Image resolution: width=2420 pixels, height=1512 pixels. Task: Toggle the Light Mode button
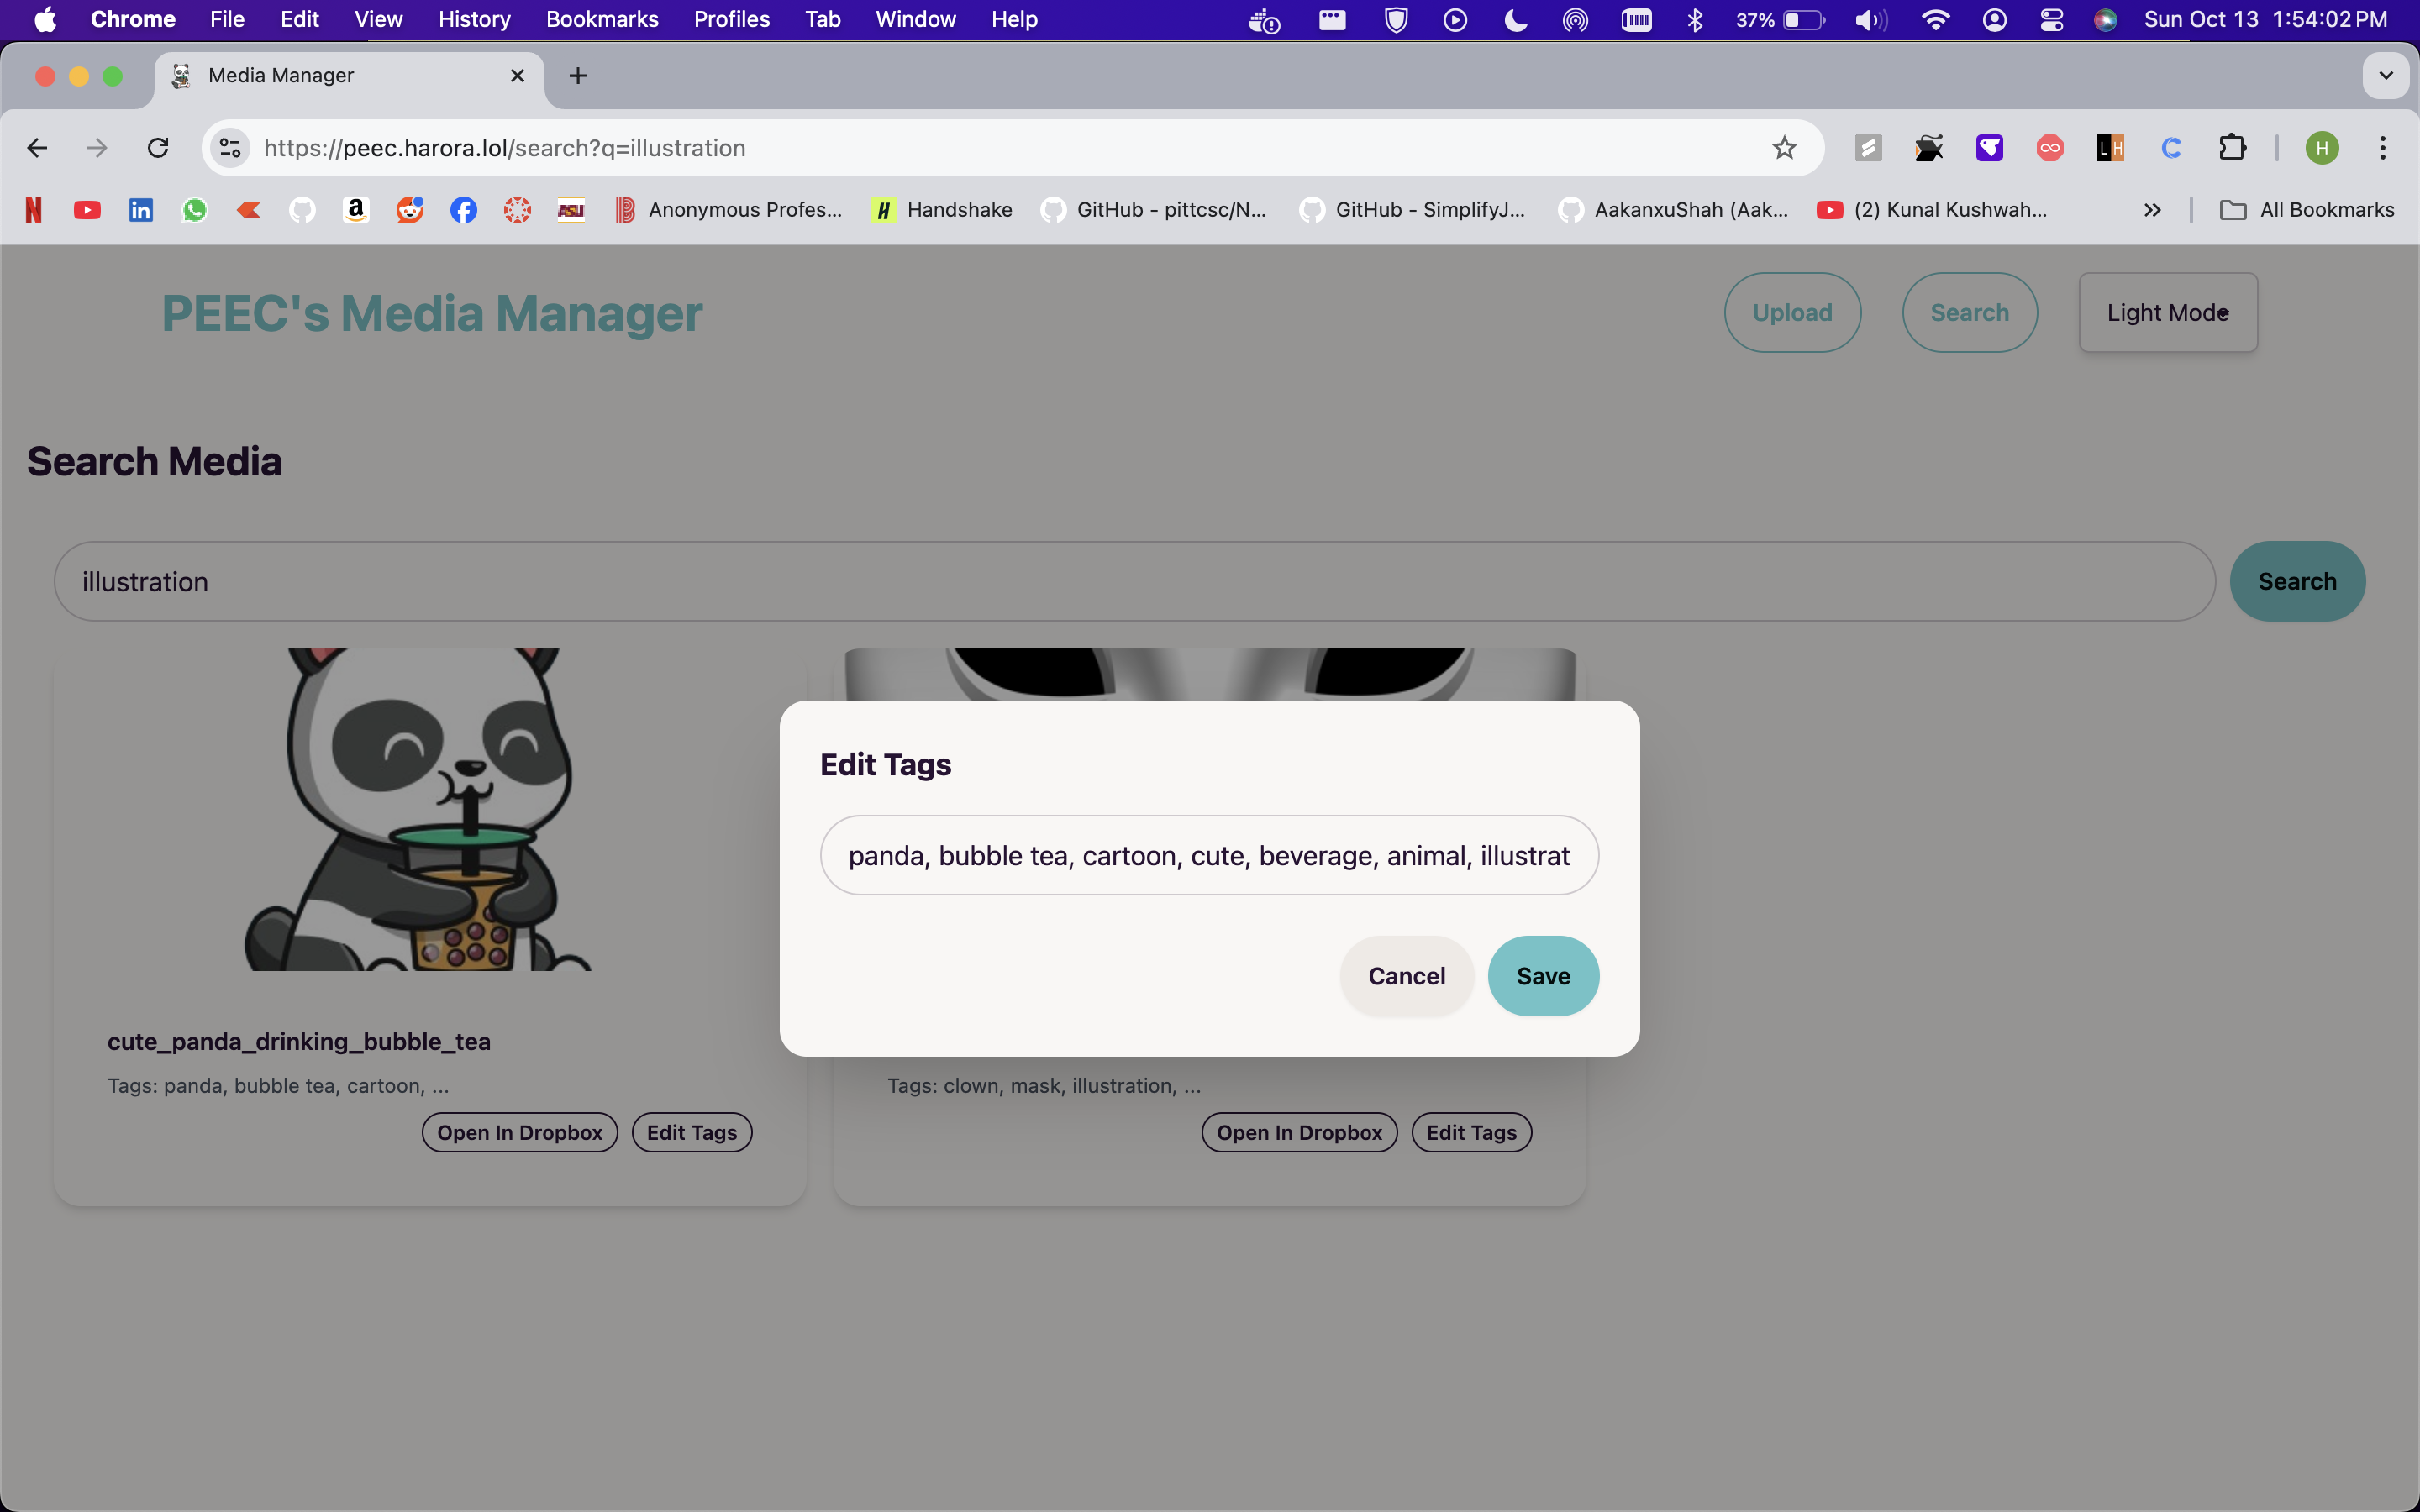tap(2167, 312)
